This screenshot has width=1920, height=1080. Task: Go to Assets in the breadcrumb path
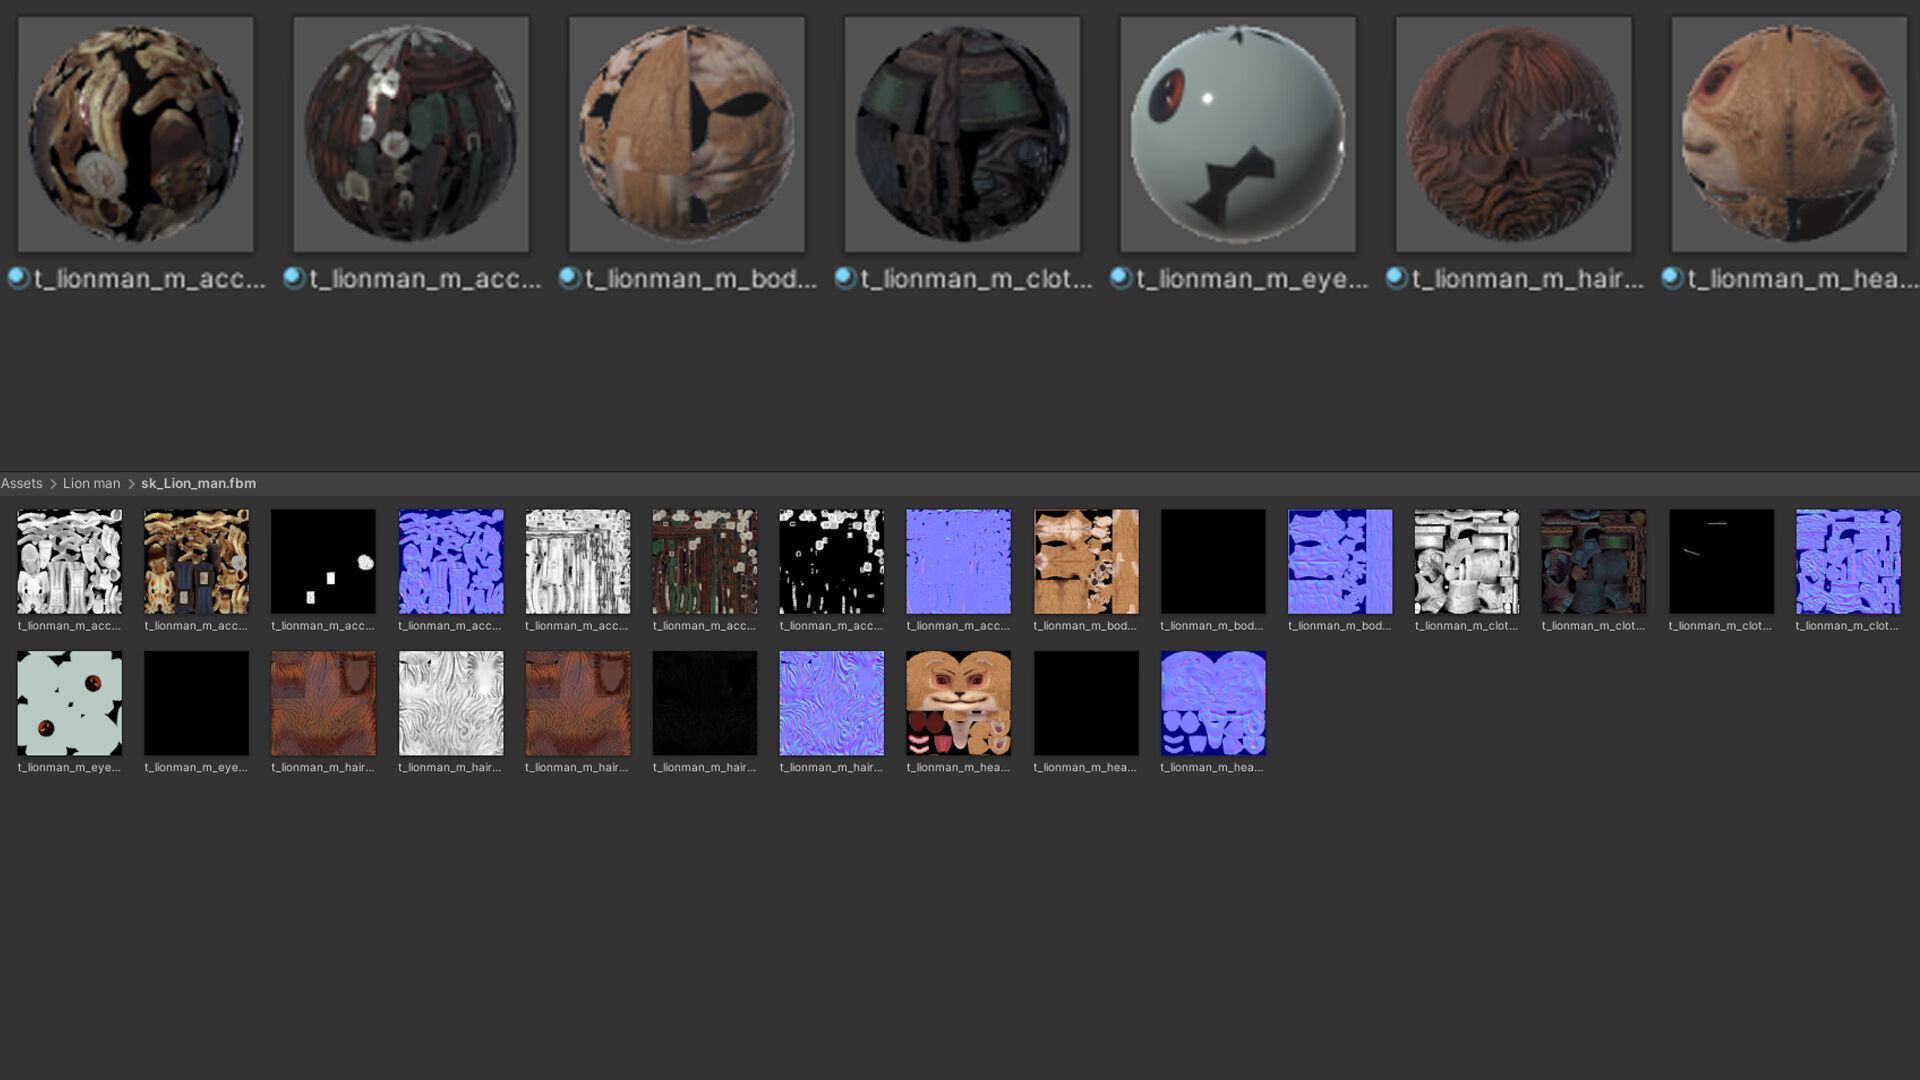pyautogui.click(x=22, y=483)
